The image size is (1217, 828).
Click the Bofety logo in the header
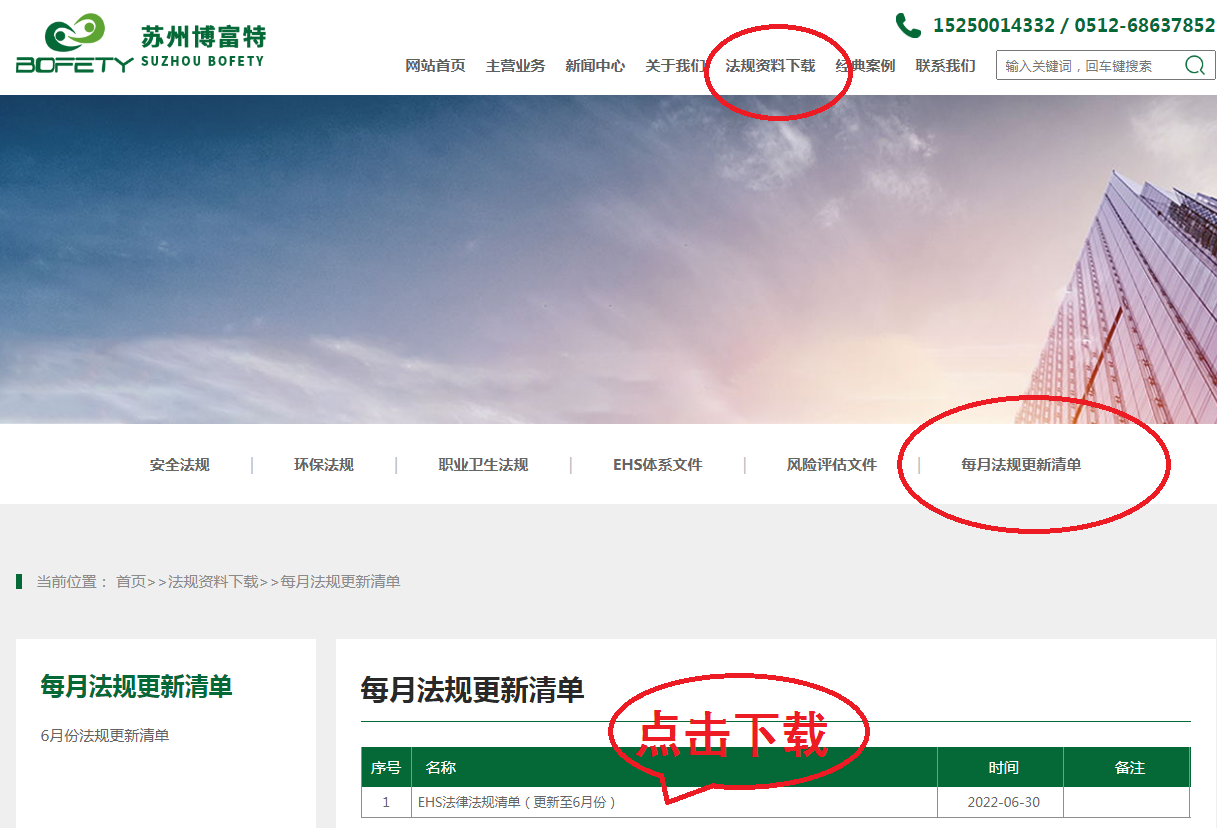tap(141, 44)
